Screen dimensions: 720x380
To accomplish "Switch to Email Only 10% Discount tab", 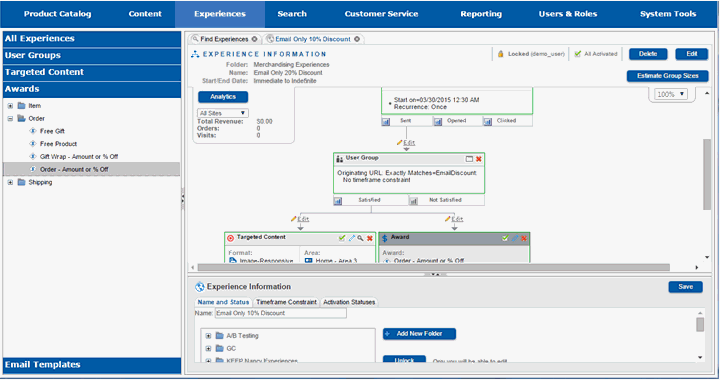I will coord(313,39).
